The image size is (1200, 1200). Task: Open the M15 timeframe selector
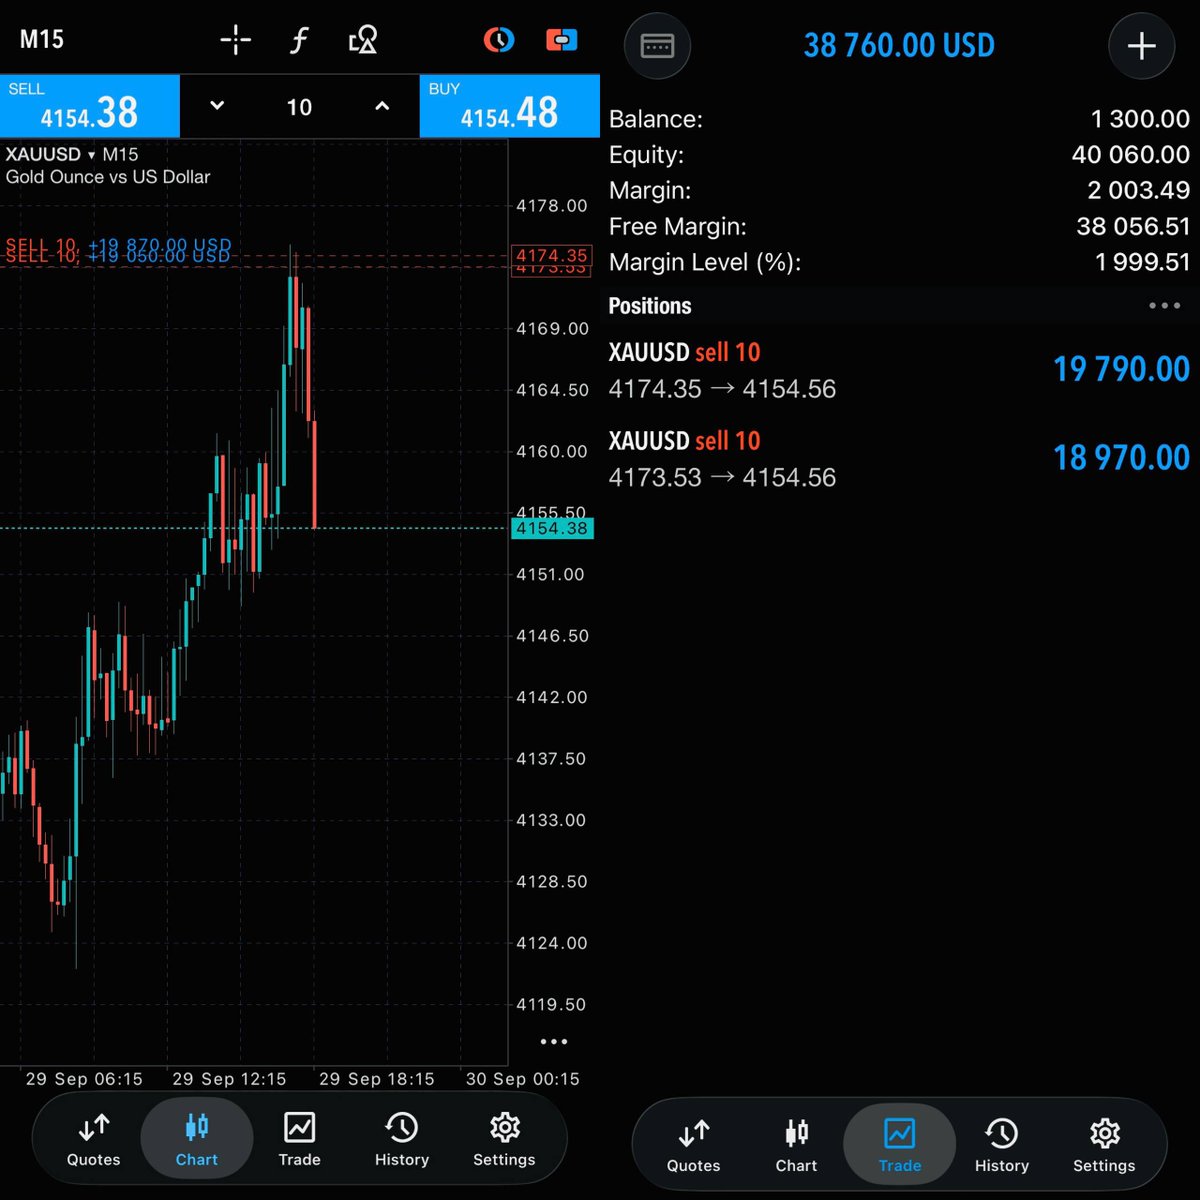pyautogui.click(x=42, y=40)
